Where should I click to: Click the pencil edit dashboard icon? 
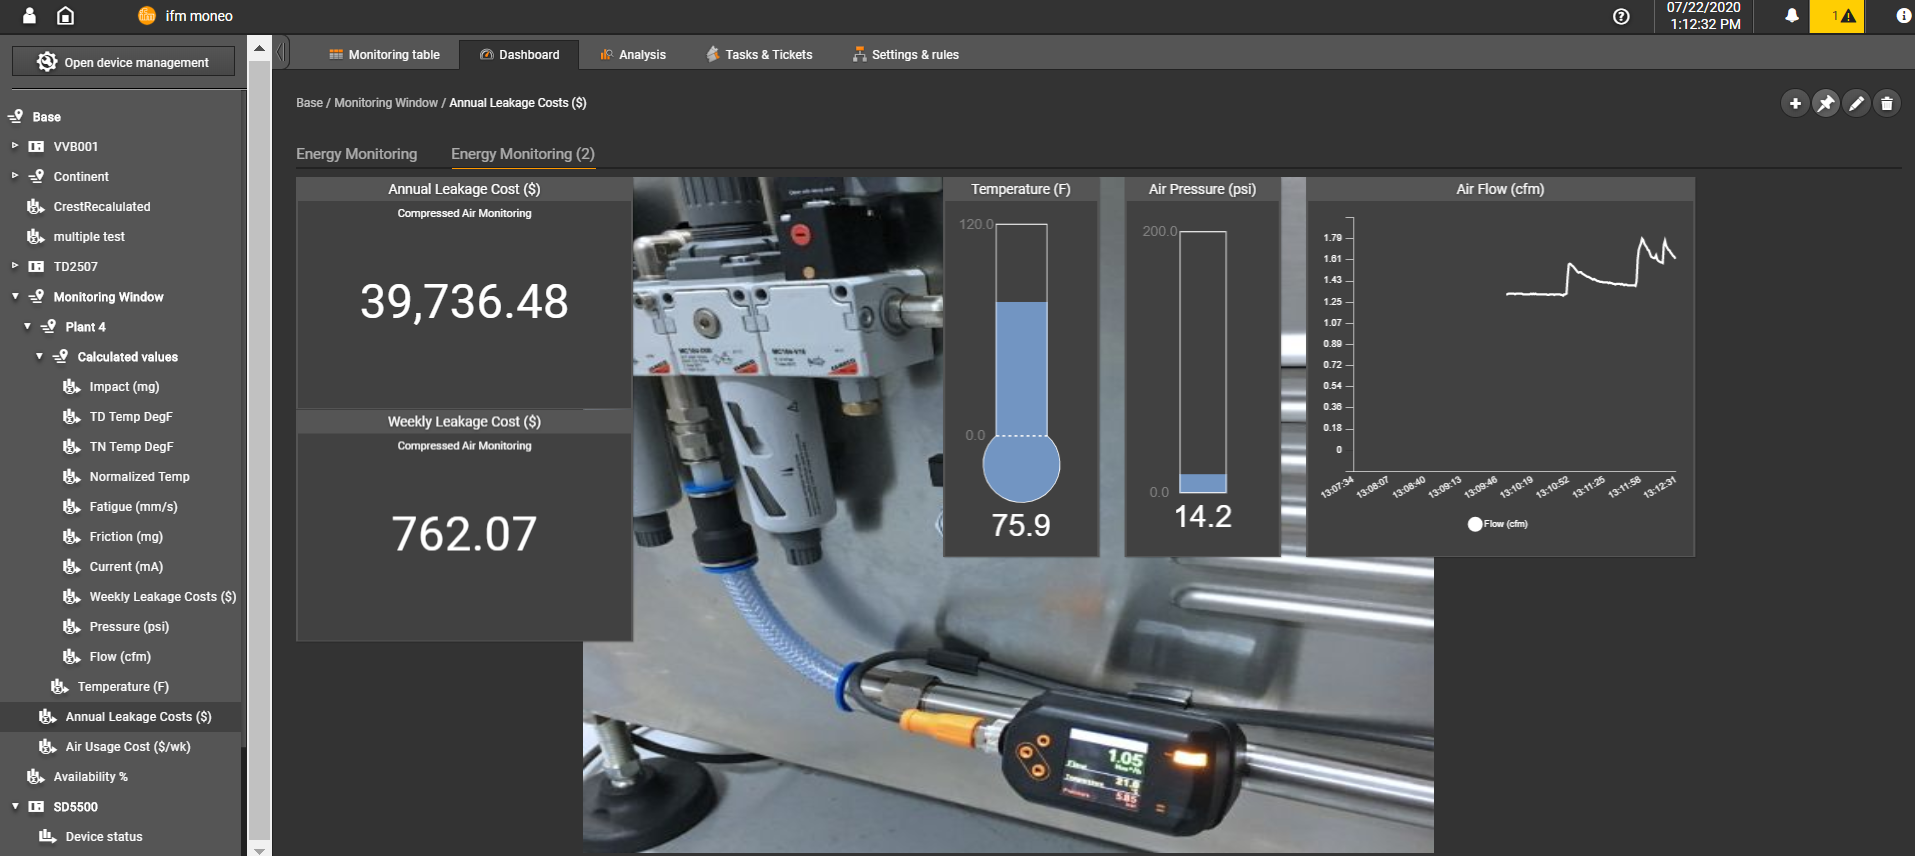[x=1857, y=103]
